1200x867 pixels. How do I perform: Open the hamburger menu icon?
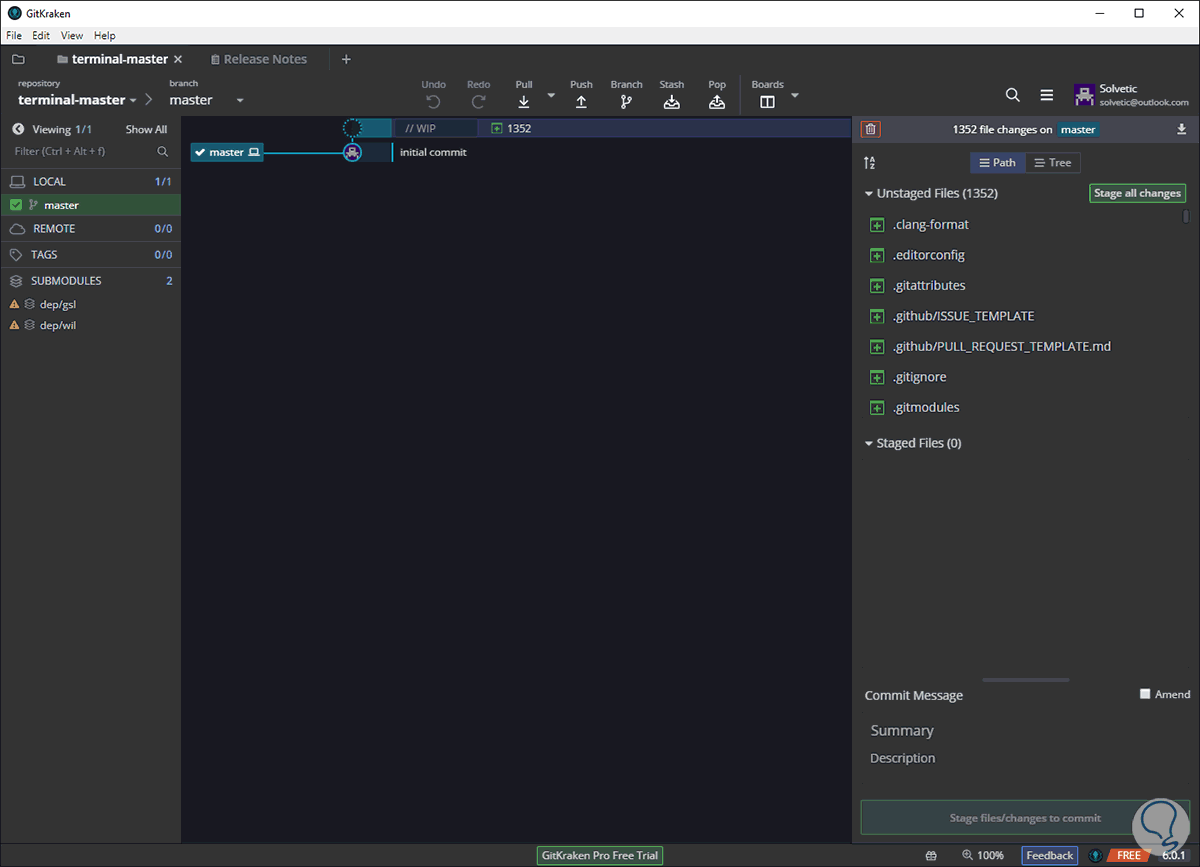tap(1046, 95)
